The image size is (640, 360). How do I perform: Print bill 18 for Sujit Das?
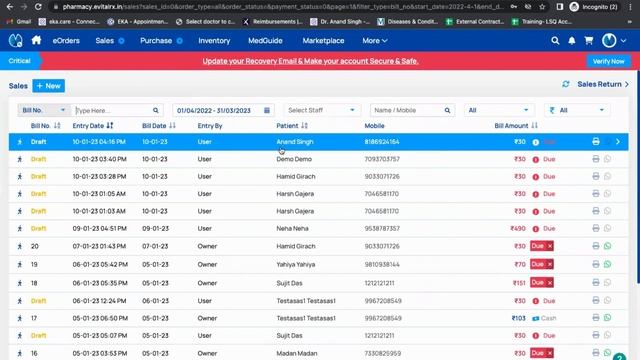pyautogui.click(x=596, y=282)
